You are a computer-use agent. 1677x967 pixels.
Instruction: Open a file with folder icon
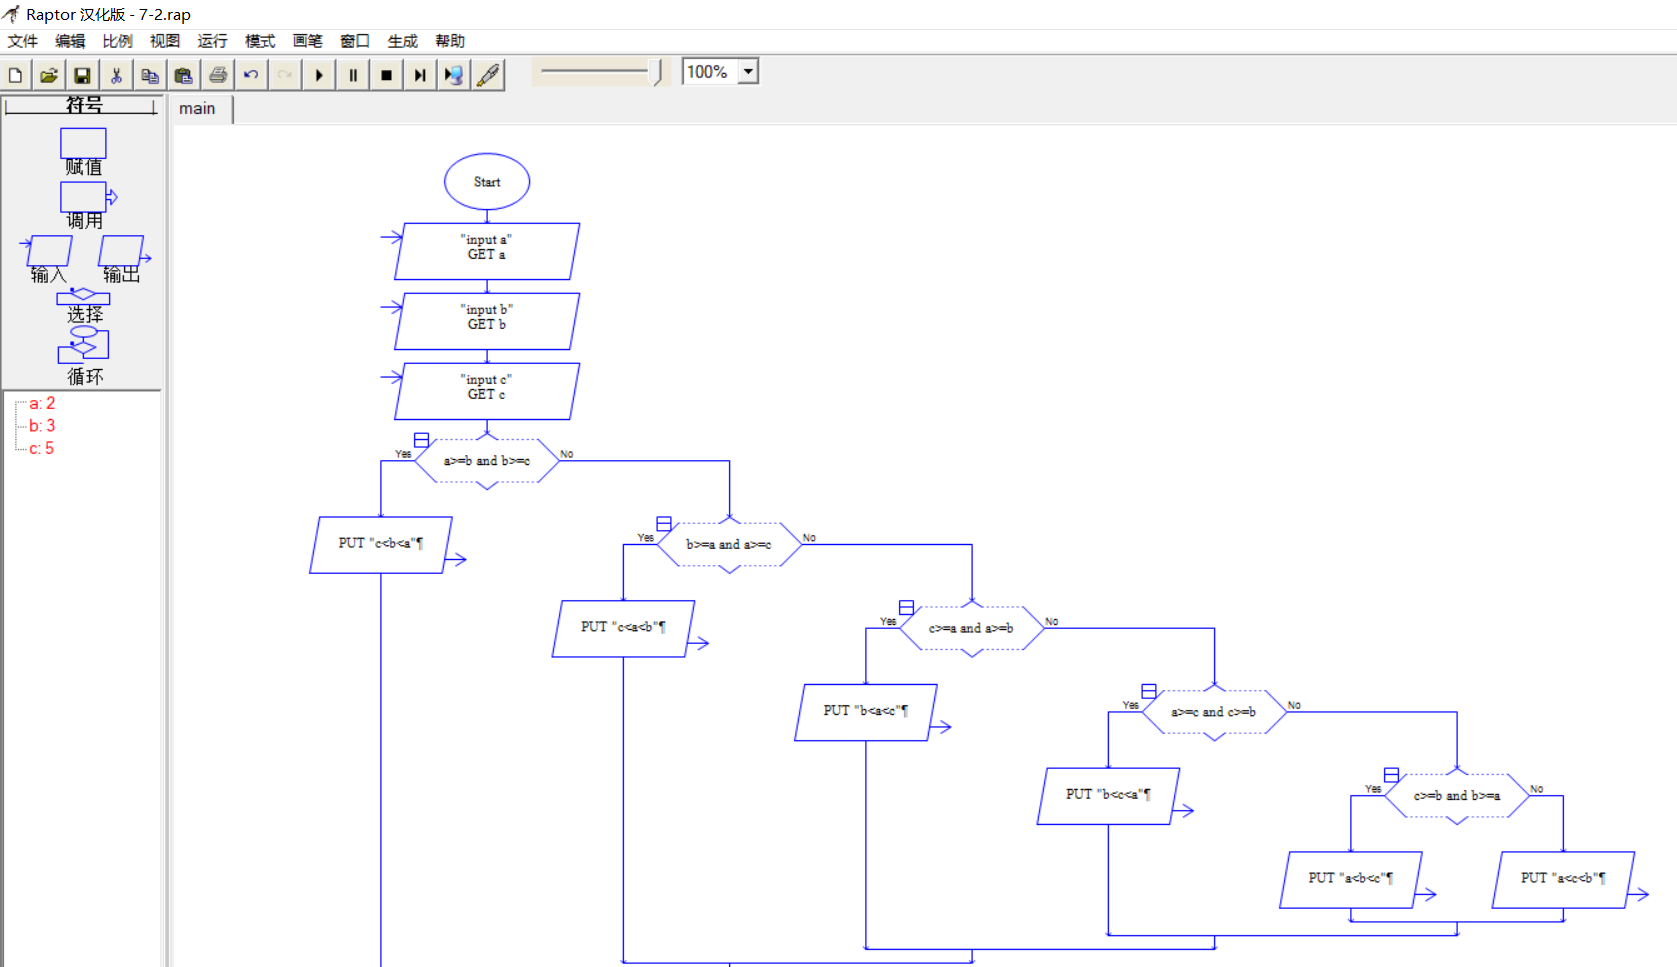point(49,75)
